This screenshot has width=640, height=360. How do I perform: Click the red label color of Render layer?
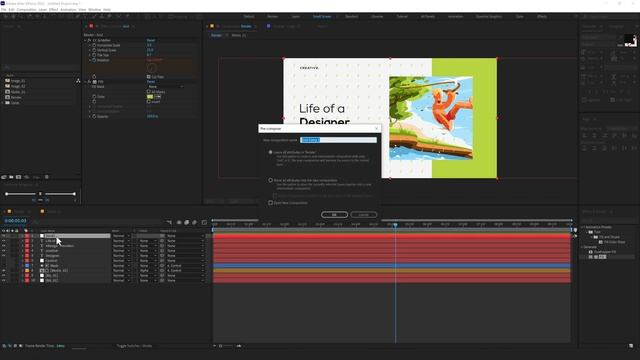[27, 236]
